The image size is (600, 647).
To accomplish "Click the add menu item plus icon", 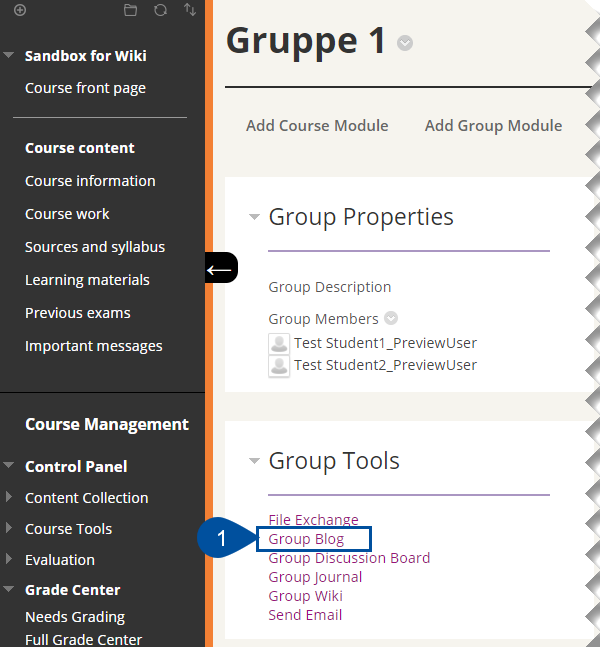I will coord(20,10).
